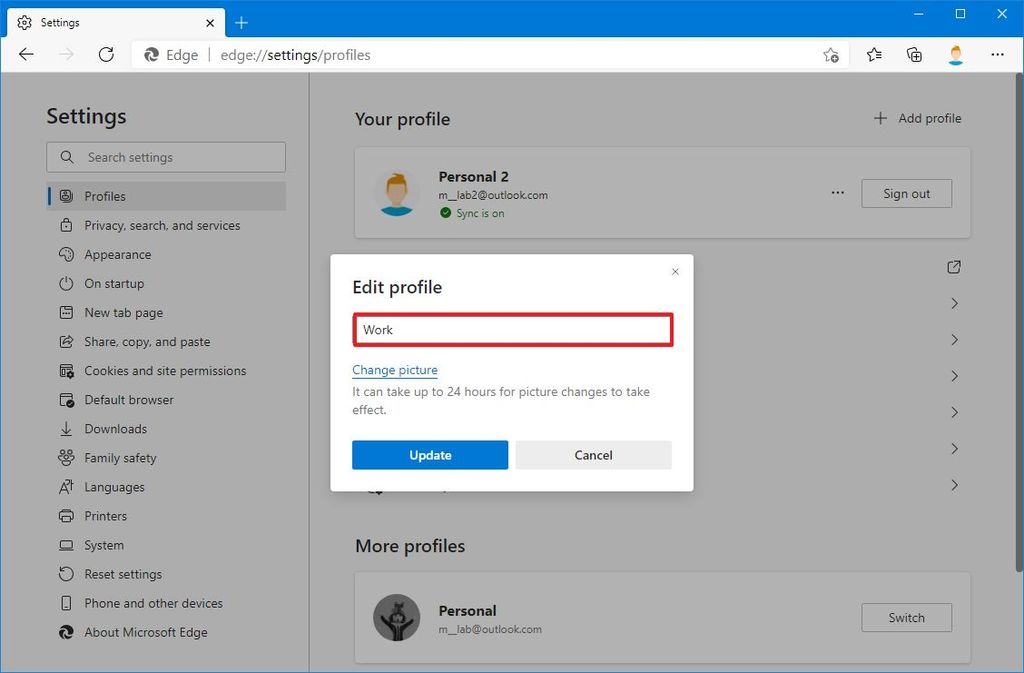Click the Favorites star on the browser toolbar
Image resolution: width=1024 pixels, height=673 pixels.
(x=874, y=55)
